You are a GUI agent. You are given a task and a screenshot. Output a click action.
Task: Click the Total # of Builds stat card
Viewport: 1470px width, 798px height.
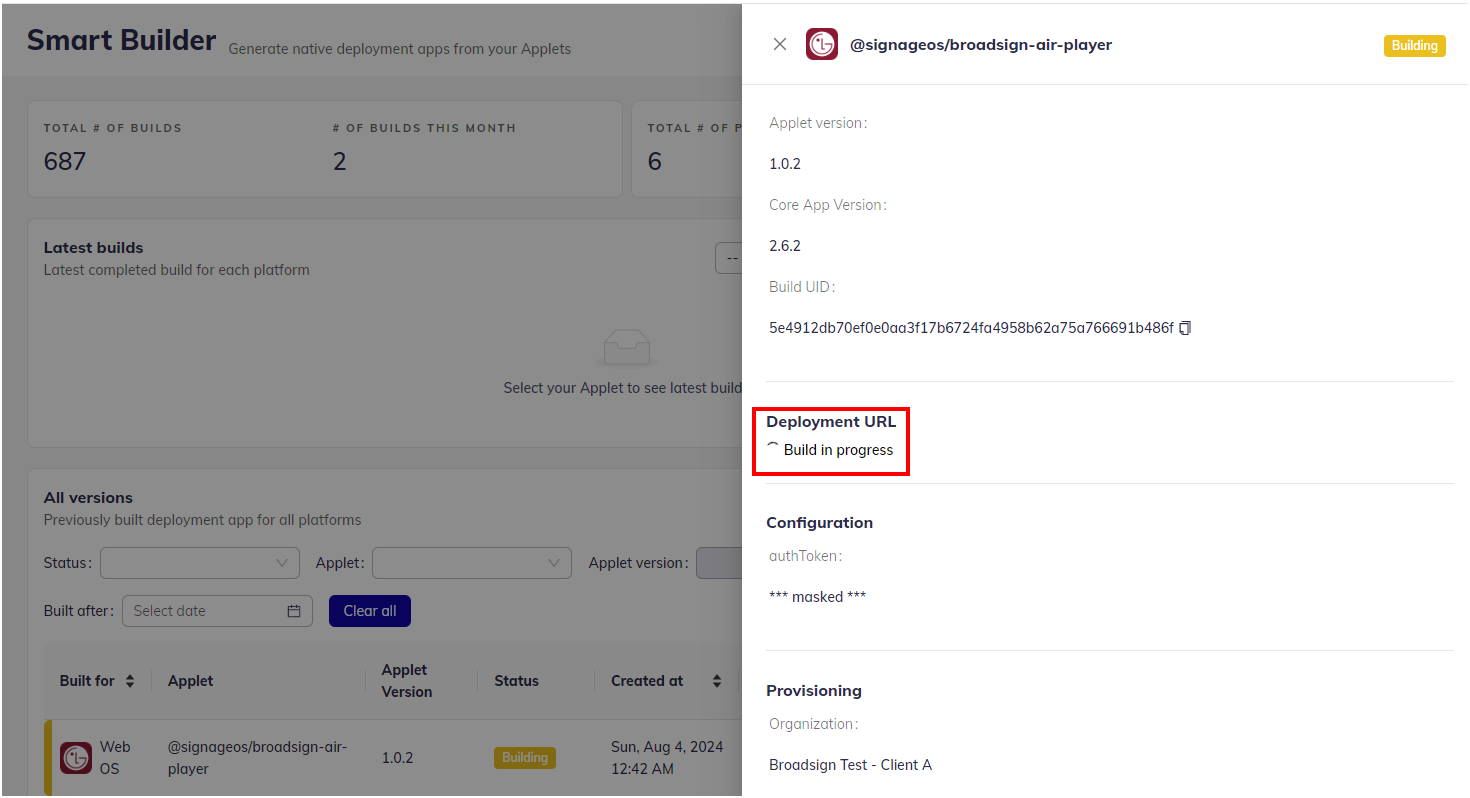tap(170, 148)
